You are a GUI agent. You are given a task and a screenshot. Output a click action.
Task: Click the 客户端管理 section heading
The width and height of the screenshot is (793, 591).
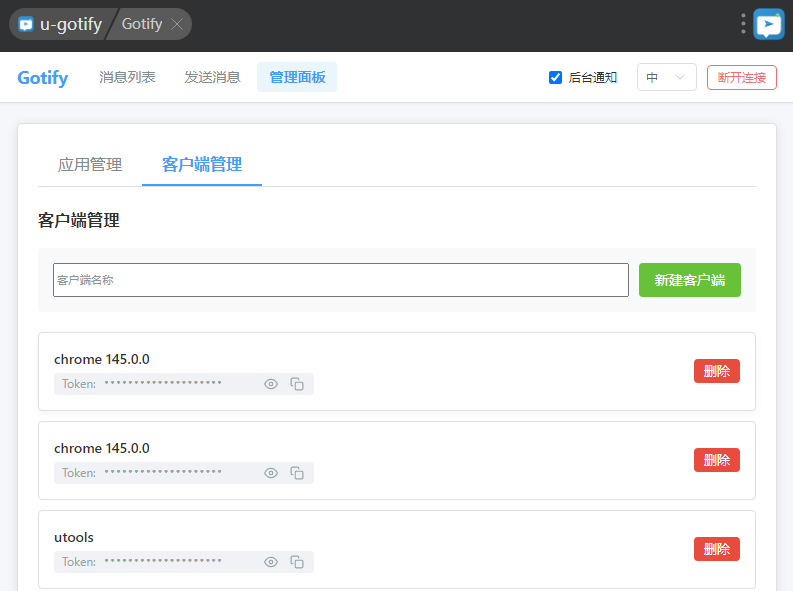pos(79,220)
